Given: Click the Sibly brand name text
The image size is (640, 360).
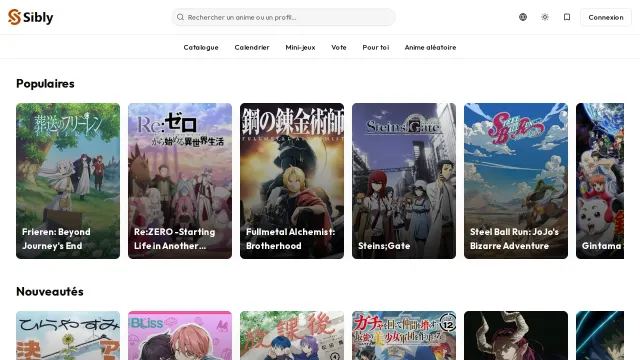Looking at the screenshot, I should 38,18.
